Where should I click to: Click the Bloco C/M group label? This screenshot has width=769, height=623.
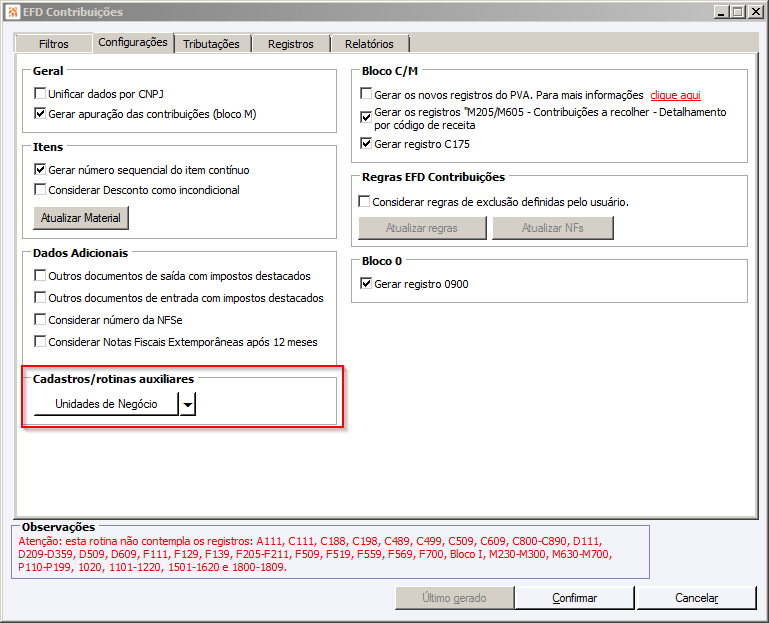390,71
